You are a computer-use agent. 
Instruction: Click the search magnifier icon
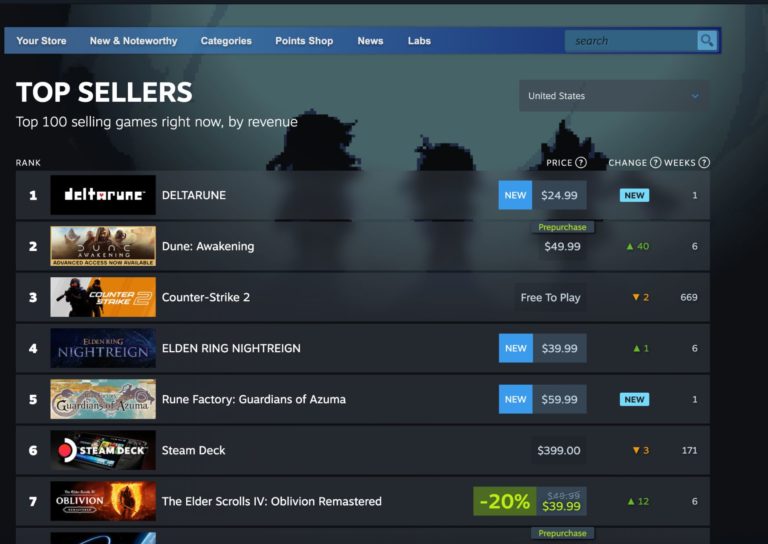(707, 41)
